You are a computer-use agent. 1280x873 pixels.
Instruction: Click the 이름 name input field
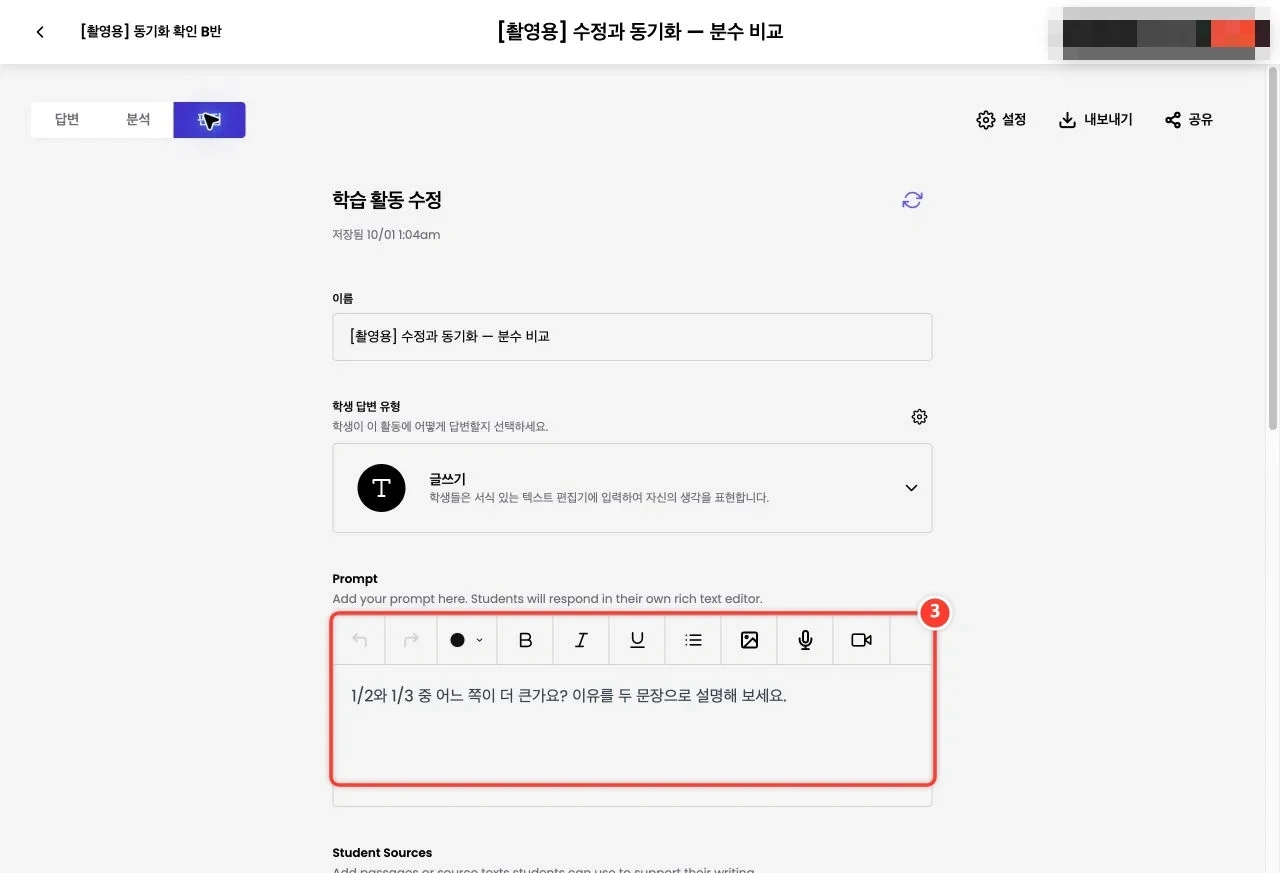(632, 337)
